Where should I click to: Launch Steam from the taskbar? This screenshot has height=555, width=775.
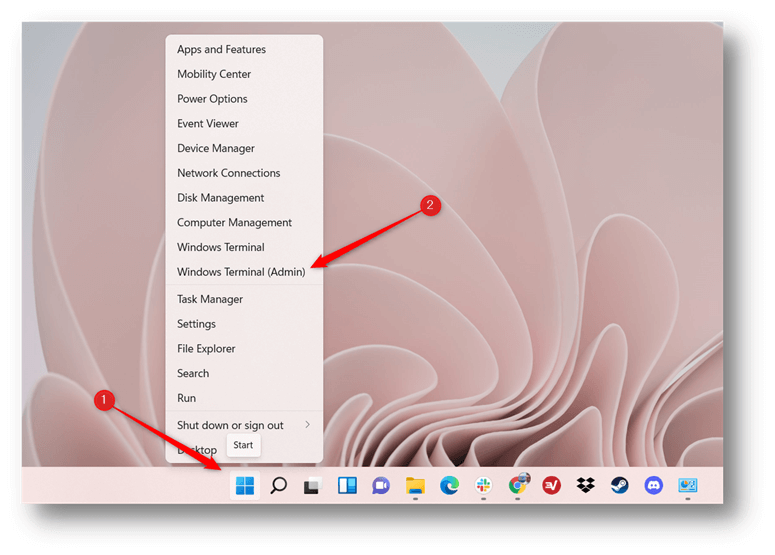coord(620,485)
